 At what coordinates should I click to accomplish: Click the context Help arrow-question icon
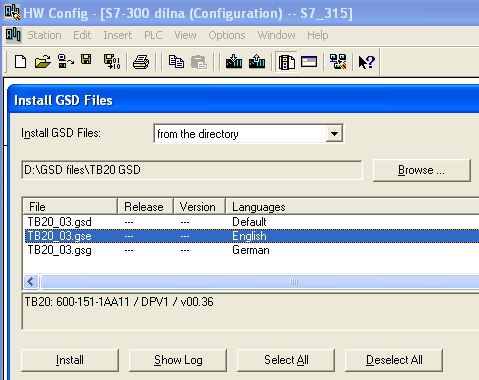[x=367, y=62]
